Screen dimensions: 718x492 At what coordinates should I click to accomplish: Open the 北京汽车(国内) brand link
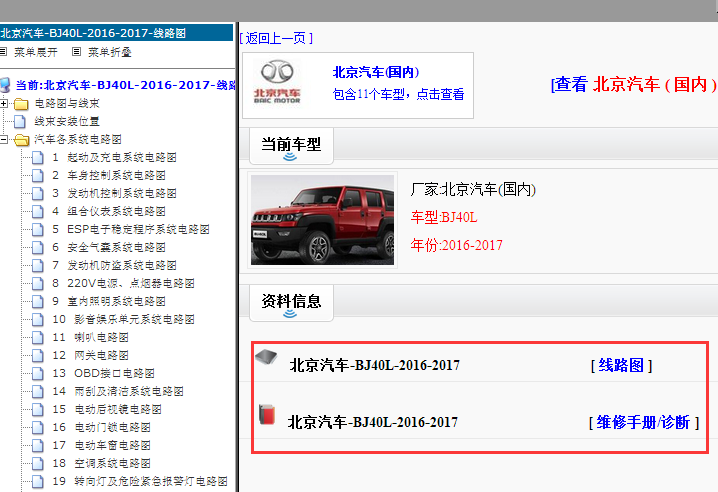(x=376, y=72)
